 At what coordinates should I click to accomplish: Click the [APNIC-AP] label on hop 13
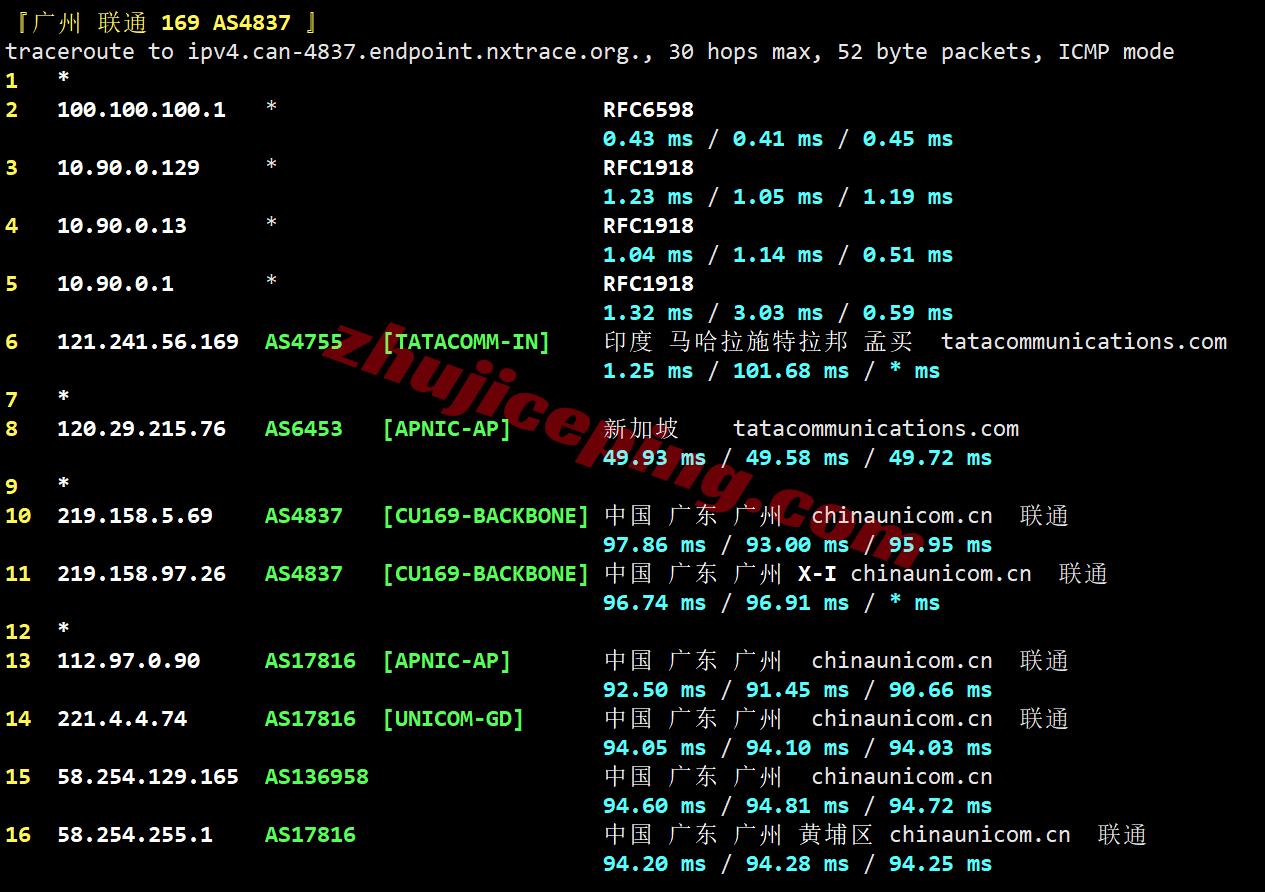447,661
